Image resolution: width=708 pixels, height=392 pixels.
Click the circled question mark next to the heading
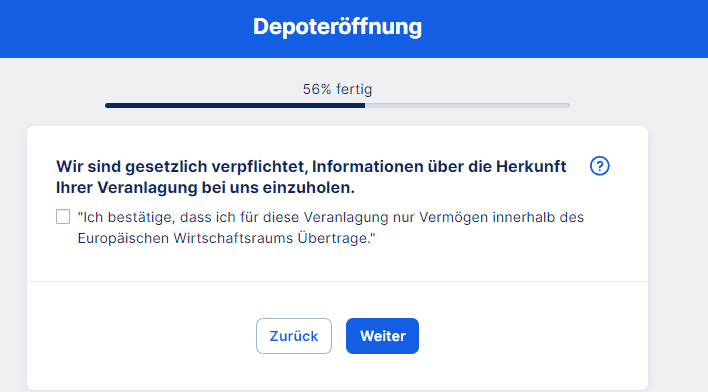tap(600, 166)
